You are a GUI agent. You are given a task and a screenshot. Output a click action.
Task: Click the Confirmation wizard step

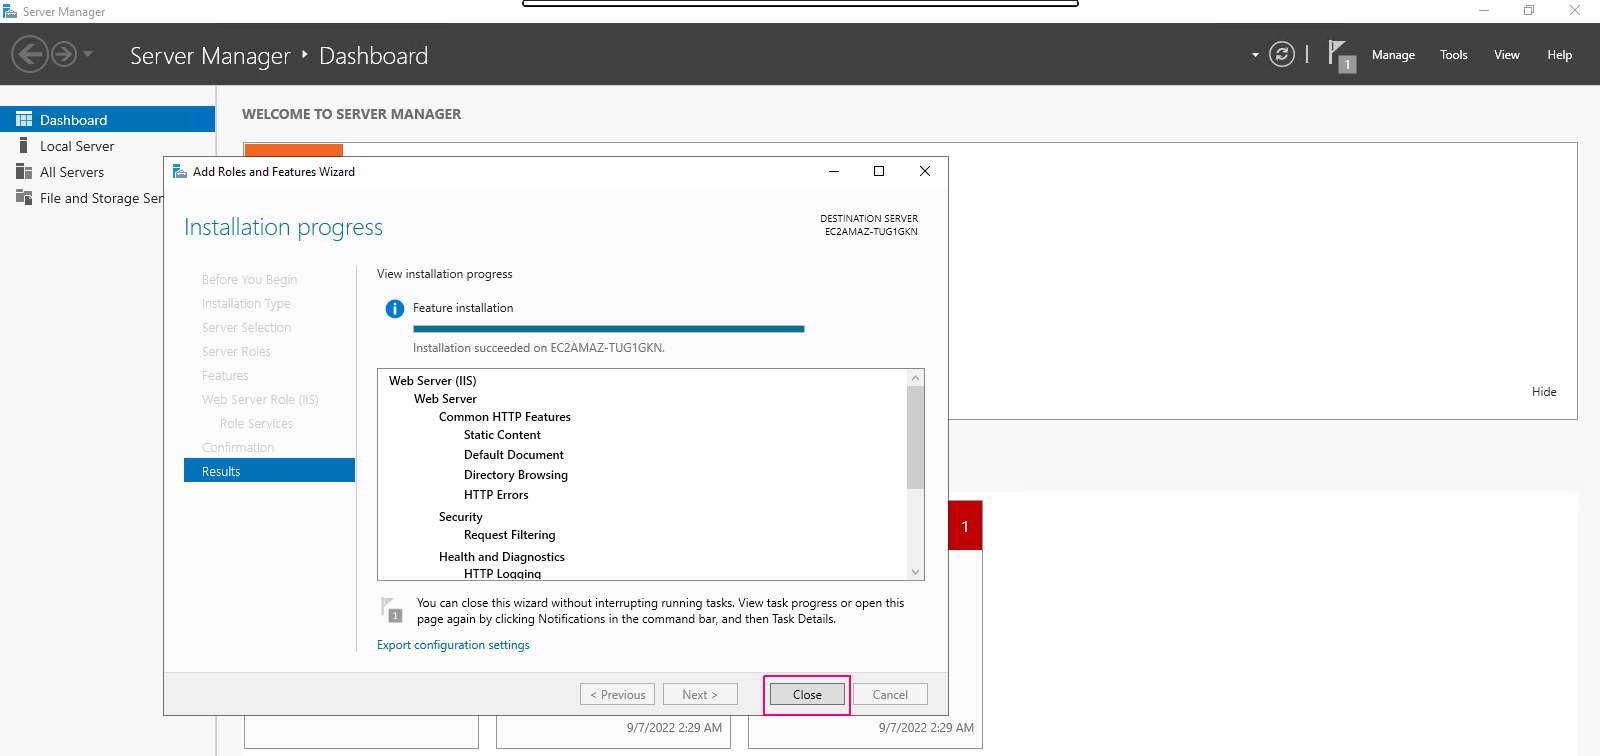pyautogui.click(x=238, y=447)
